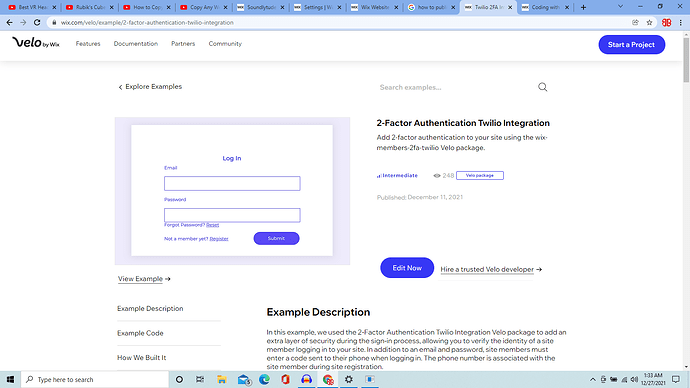Click the Start a Project button
The image size is (690, 388).
(631, 44)
